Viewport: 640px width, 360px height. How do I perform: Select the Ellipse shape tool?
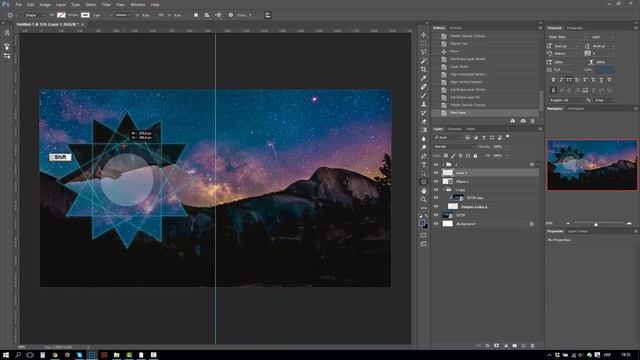coord(424,182)
